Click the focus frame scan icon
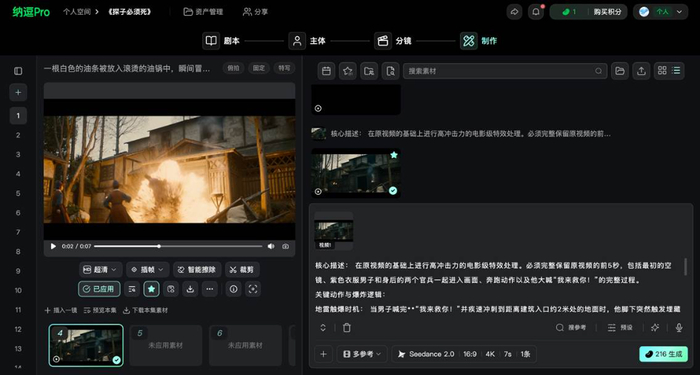This screenshot has height=375, width=700. pos(253,289)
